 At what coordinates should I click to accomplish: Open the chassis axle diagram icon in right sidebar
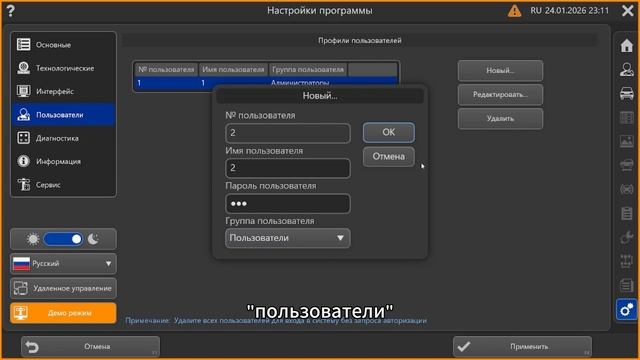pos(627,261)
